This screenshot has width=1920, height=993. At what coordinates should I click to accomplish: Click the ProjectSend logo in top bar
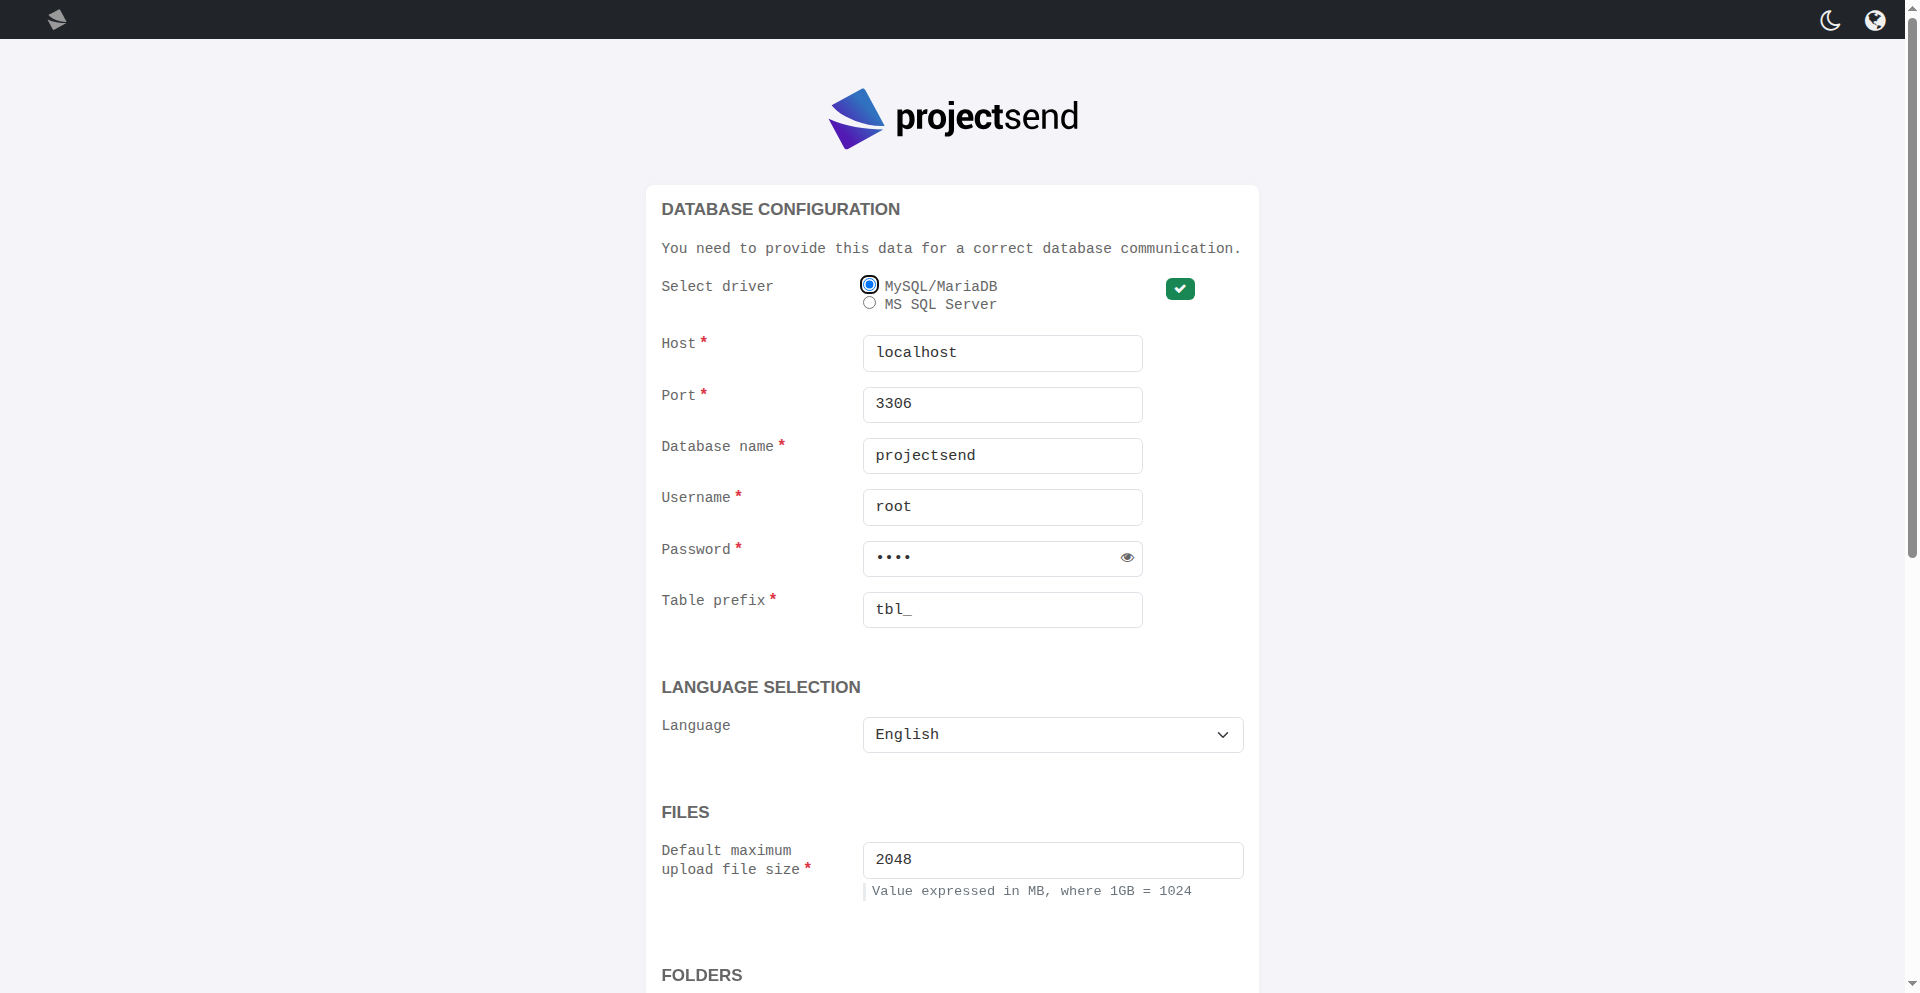(57, 20)
